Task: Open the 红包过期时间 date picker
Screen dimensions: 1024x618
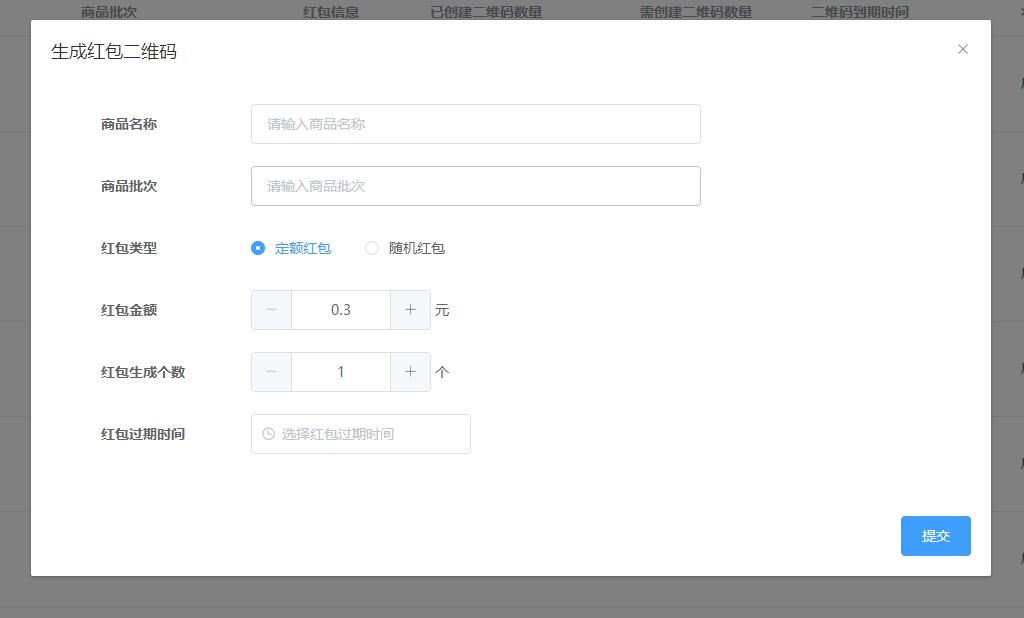Action: click(x=360, y=434)
